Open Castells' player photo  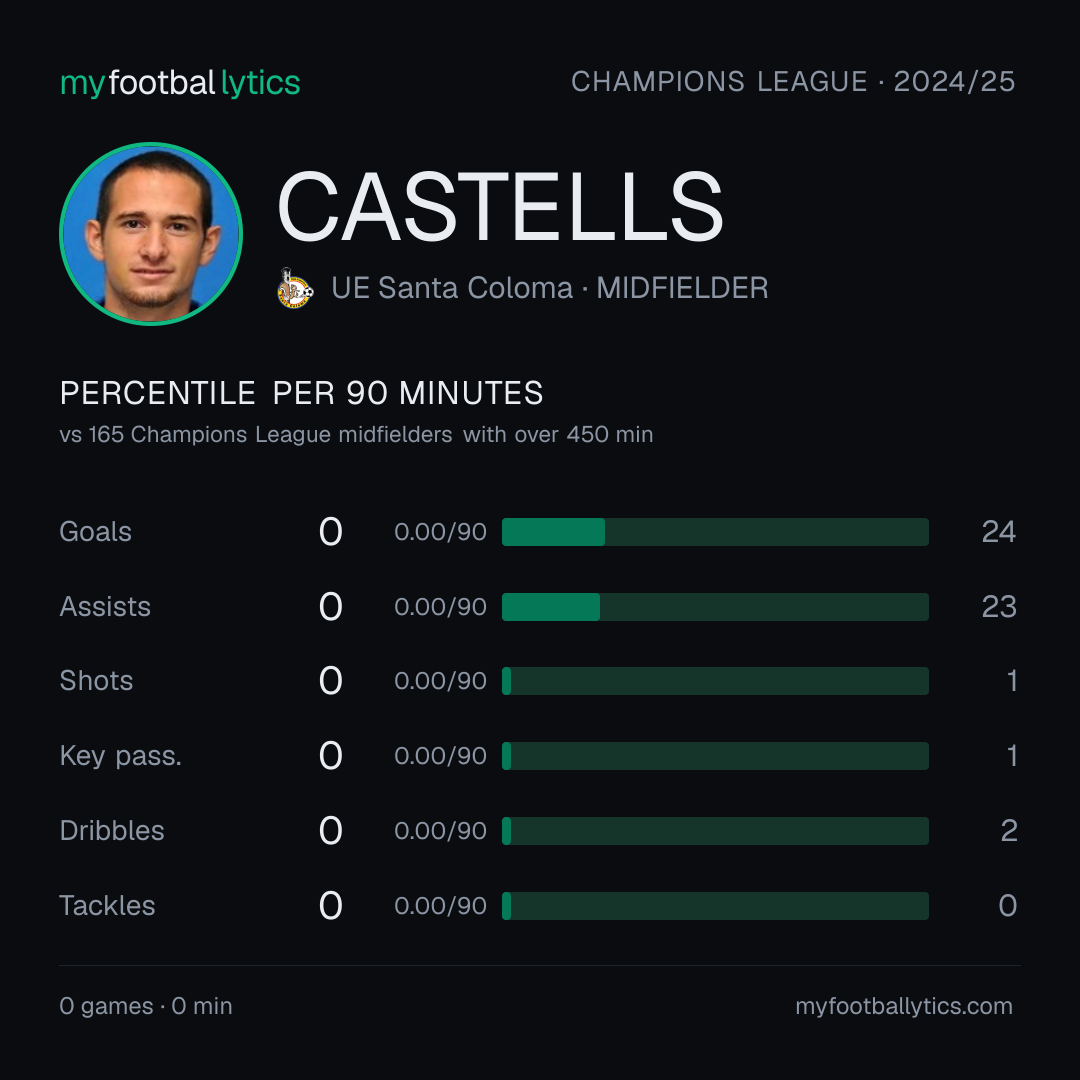coord(151,233)
